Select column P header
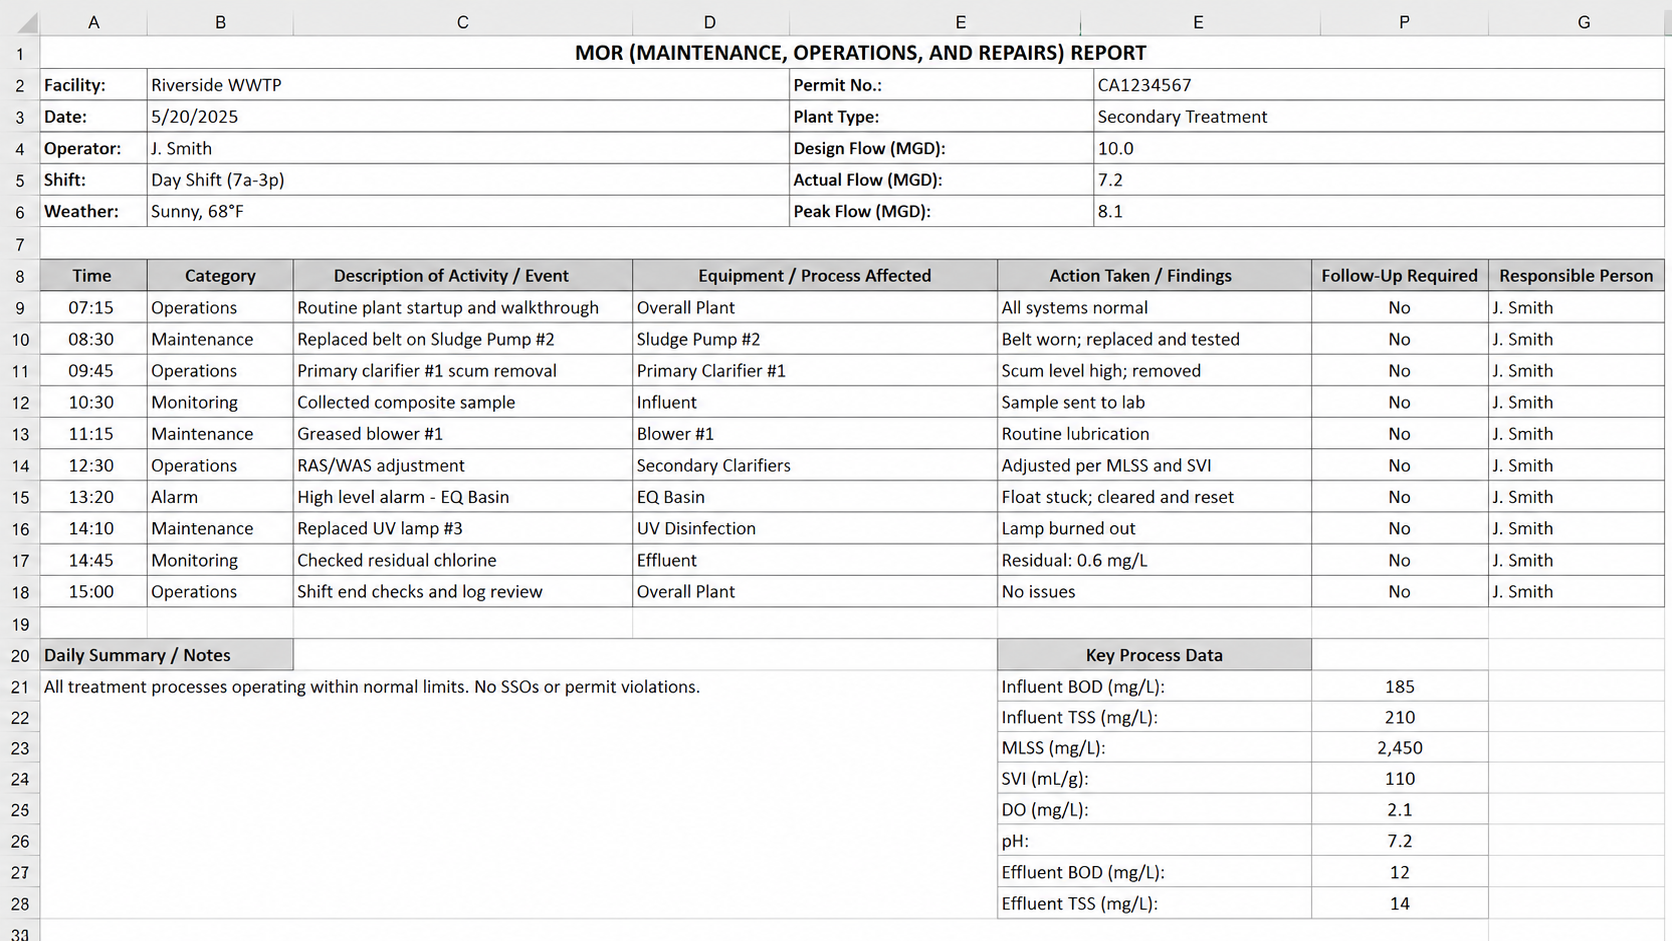The width and height of the screenshot is (1672, 941). 1404,22
